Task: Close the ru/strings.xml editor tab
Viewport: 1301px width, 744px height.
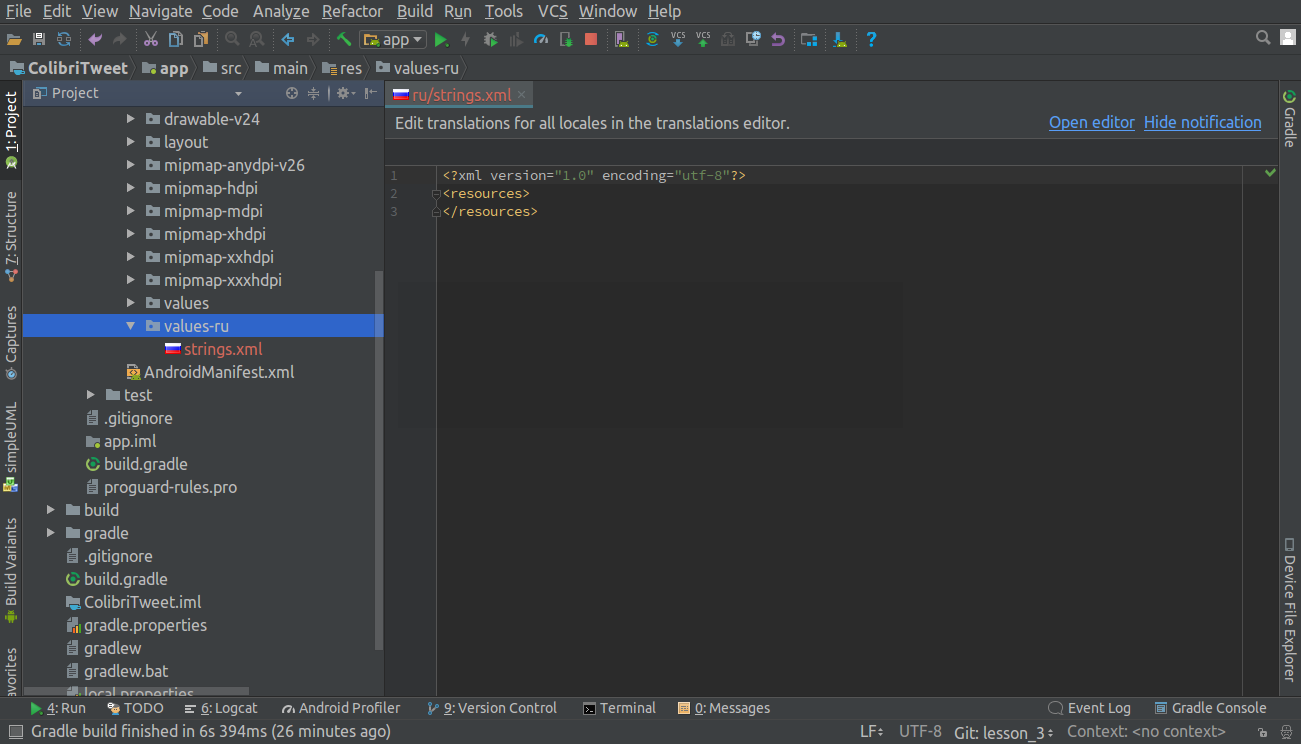Action: [x=521, y=95]
